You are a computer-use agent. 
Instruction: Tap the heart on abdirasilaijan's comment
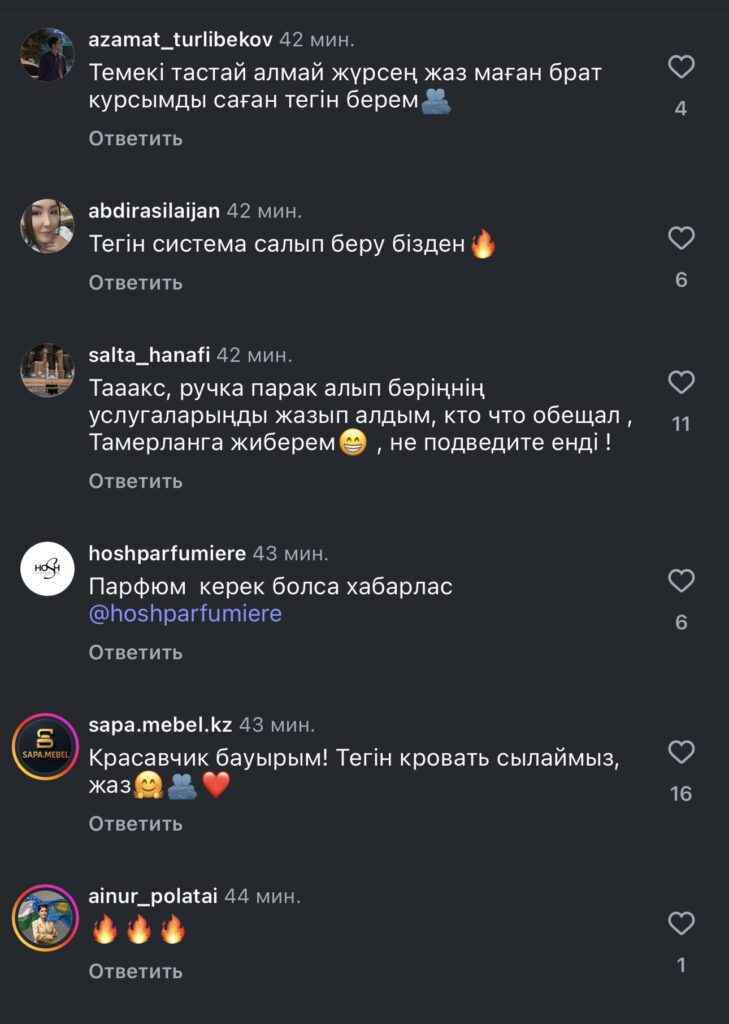point(681,239)
